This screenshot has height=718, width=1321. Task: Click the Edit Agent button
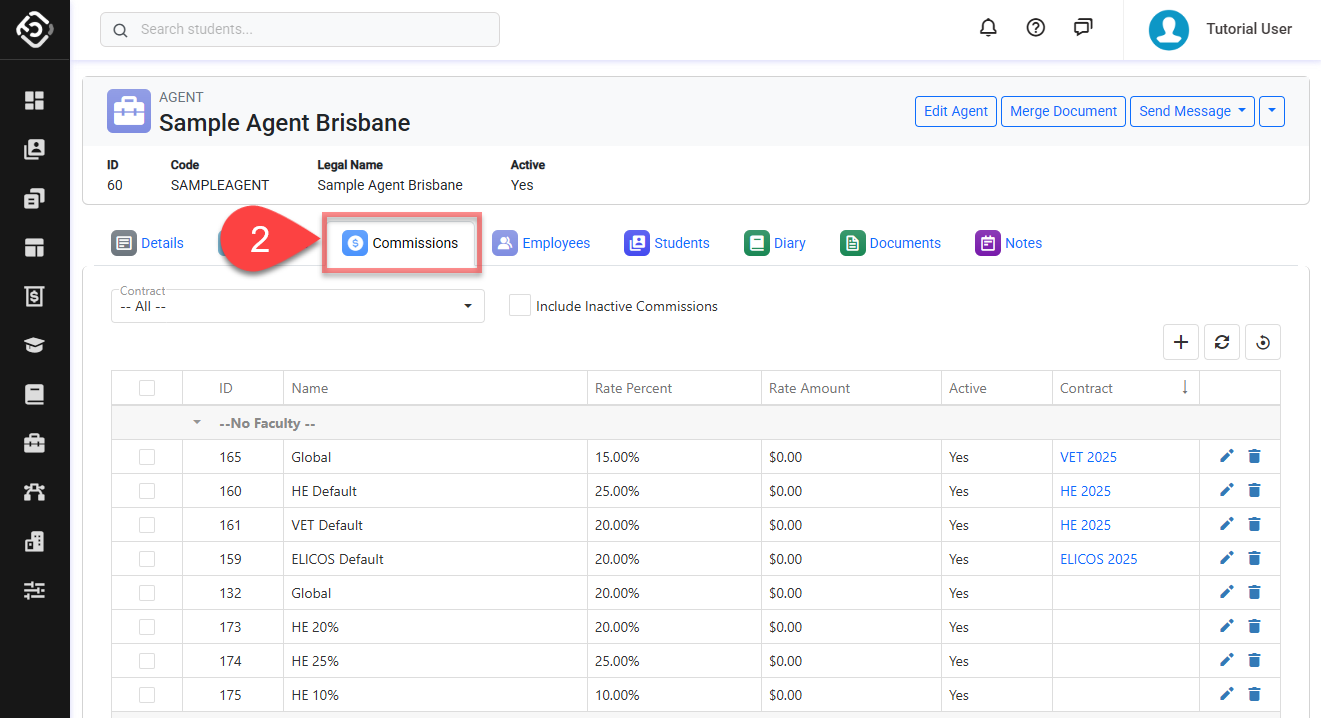pos(955,111)
